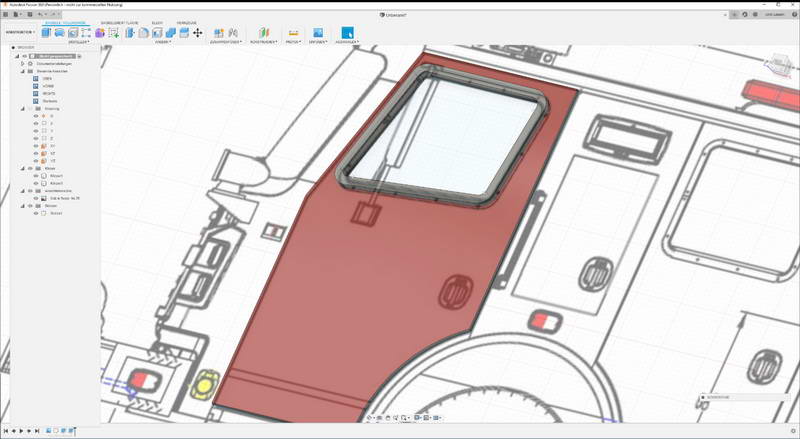Select the Joint tool icon
Image resolution: width=800 pixels, height=439 pixels.
coord(233,33)
